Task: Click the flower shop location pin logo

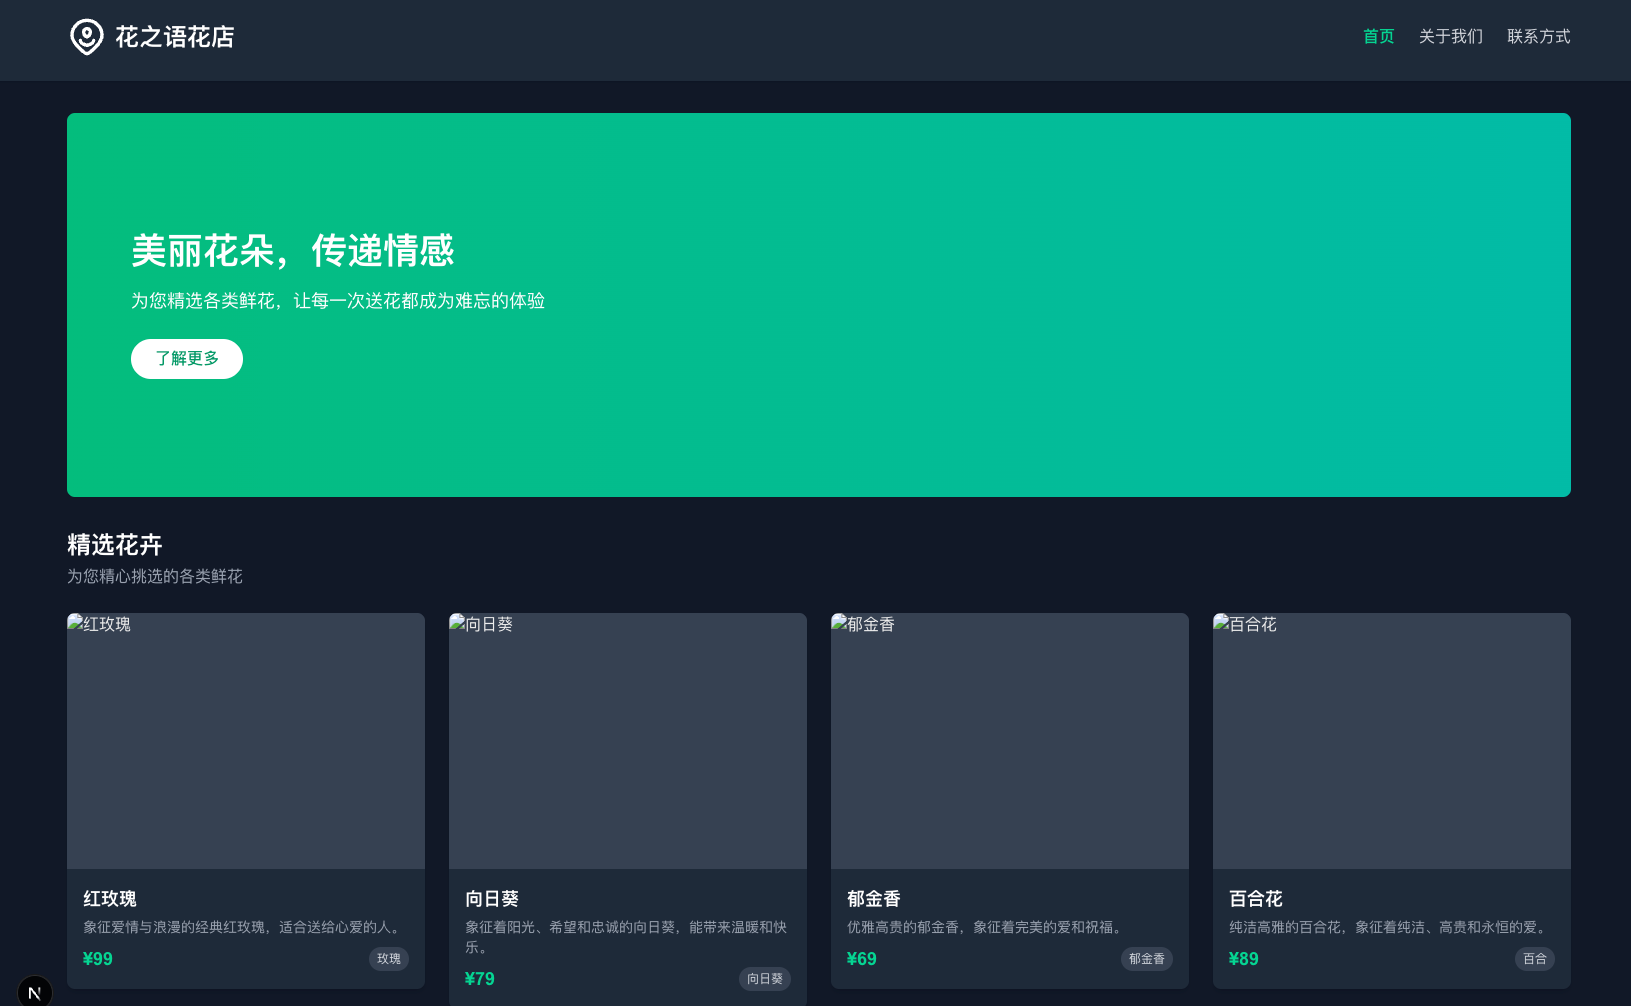Action: pos(87,37)
